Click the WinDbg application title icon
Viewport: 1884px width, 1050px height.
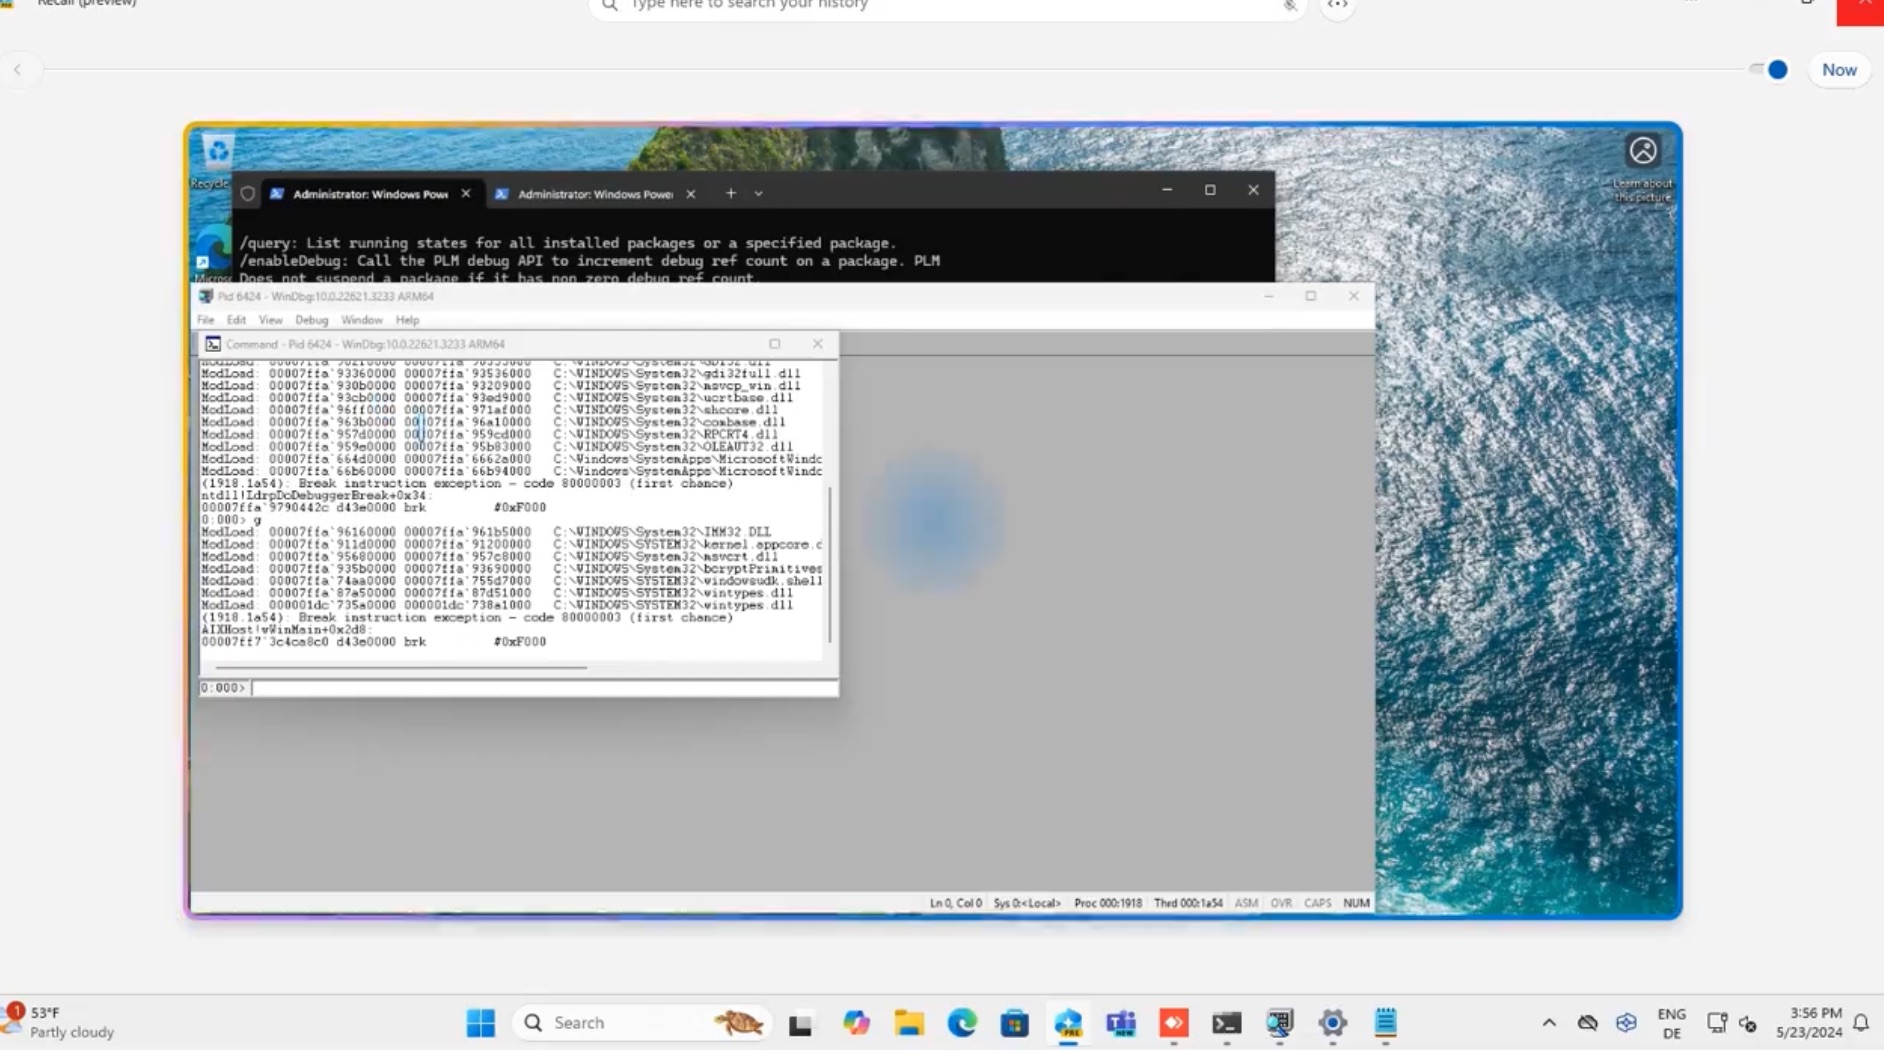click(x=206, y=297)
